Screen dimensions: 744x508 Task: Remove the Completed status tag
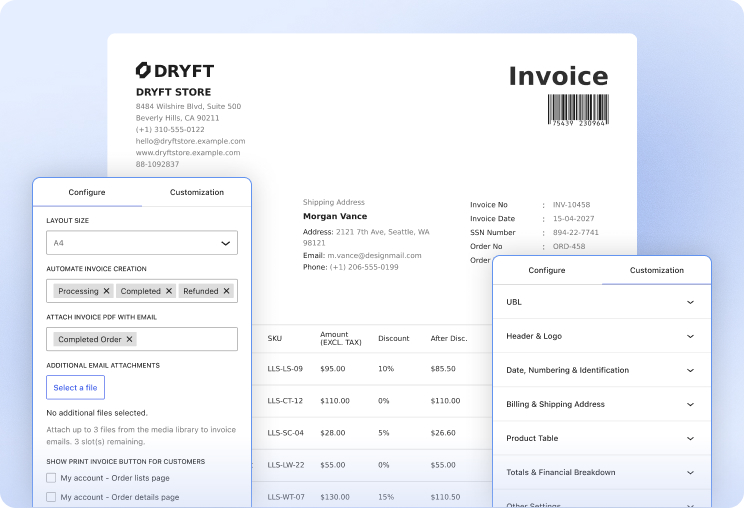click(169, 291)
